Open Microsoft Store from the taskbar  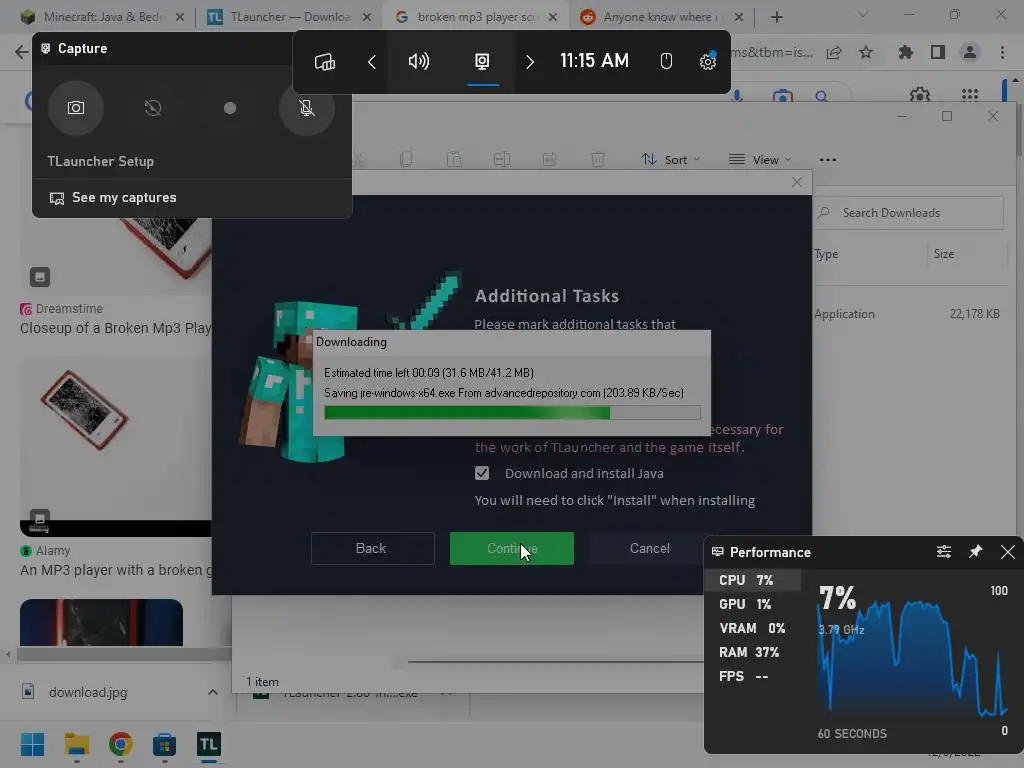click(165, 744)
